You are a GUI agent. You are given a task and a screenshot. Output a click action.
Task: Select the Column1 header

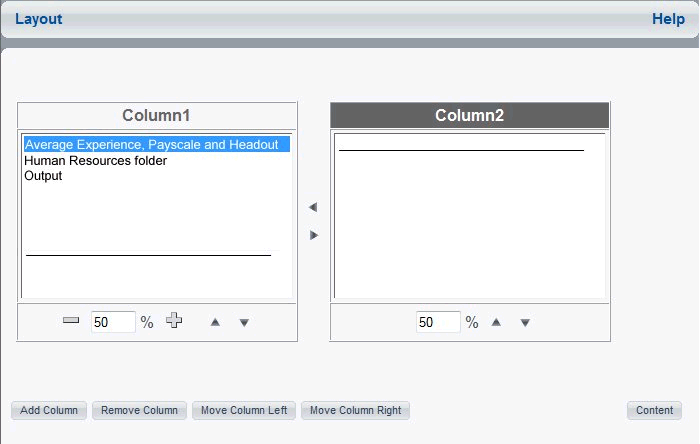tap(157, 115)
